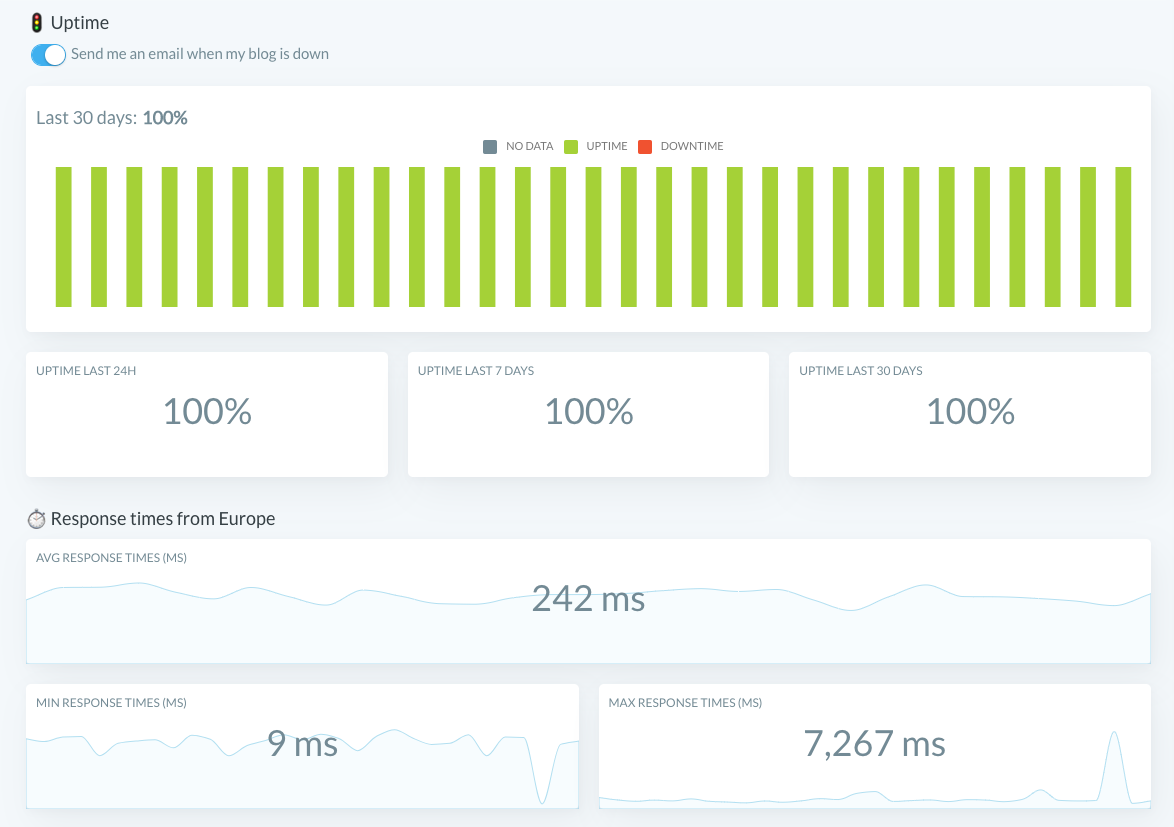
Task: Click the DOWNTIME color swatch in legend
Action: click(643, 146)
